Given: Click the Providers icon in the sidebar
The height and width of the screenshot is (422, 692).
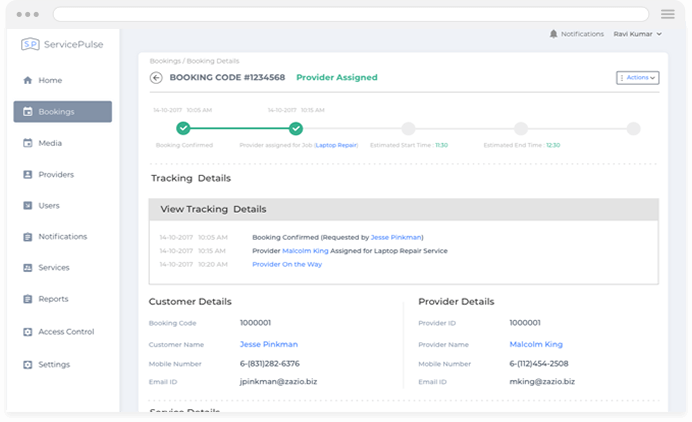Looking at the screenshot, I should click(28, 174).
